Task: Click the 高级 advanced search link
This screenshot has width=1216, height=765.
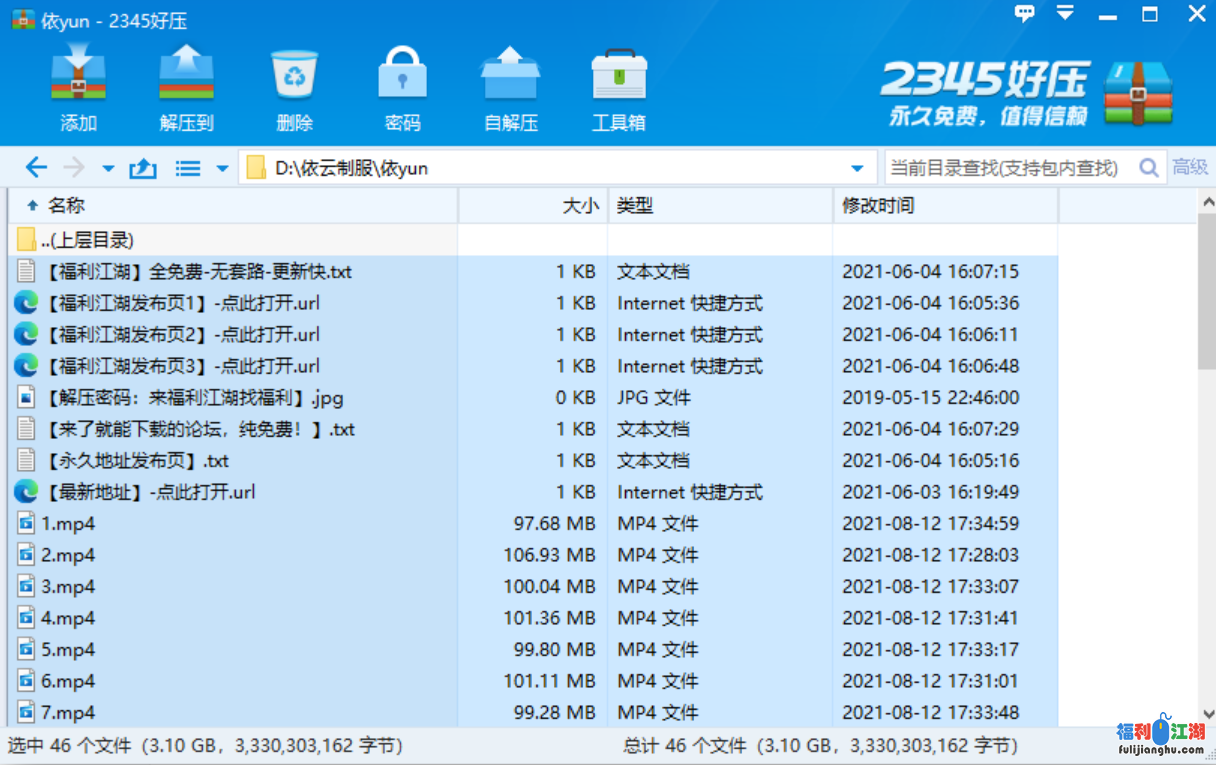Action: click(x=1190, y=168)
